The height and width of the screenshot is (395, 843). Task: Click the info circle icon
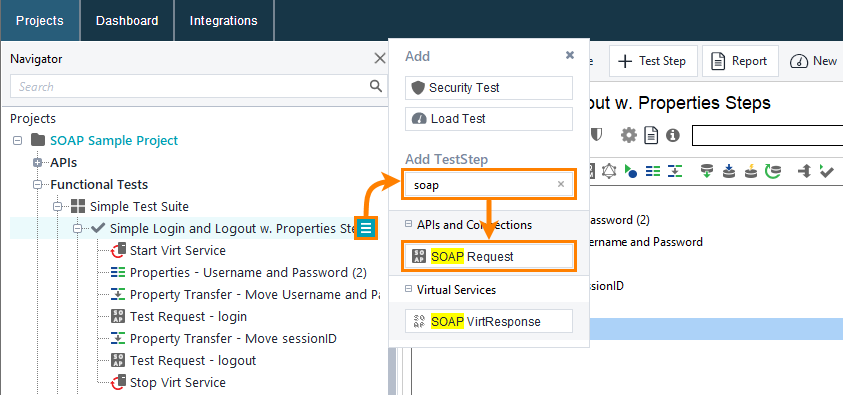coord(673,135)
